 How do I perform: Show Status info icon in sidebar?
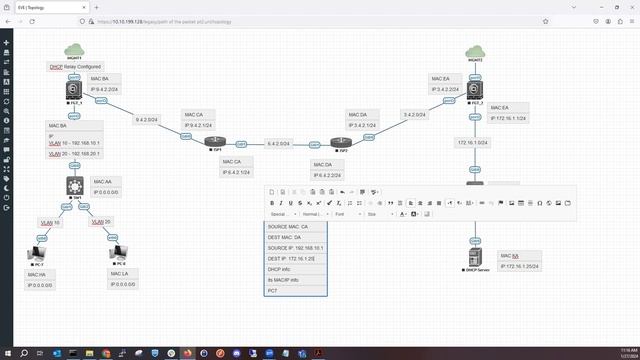(x=6, y=121)
